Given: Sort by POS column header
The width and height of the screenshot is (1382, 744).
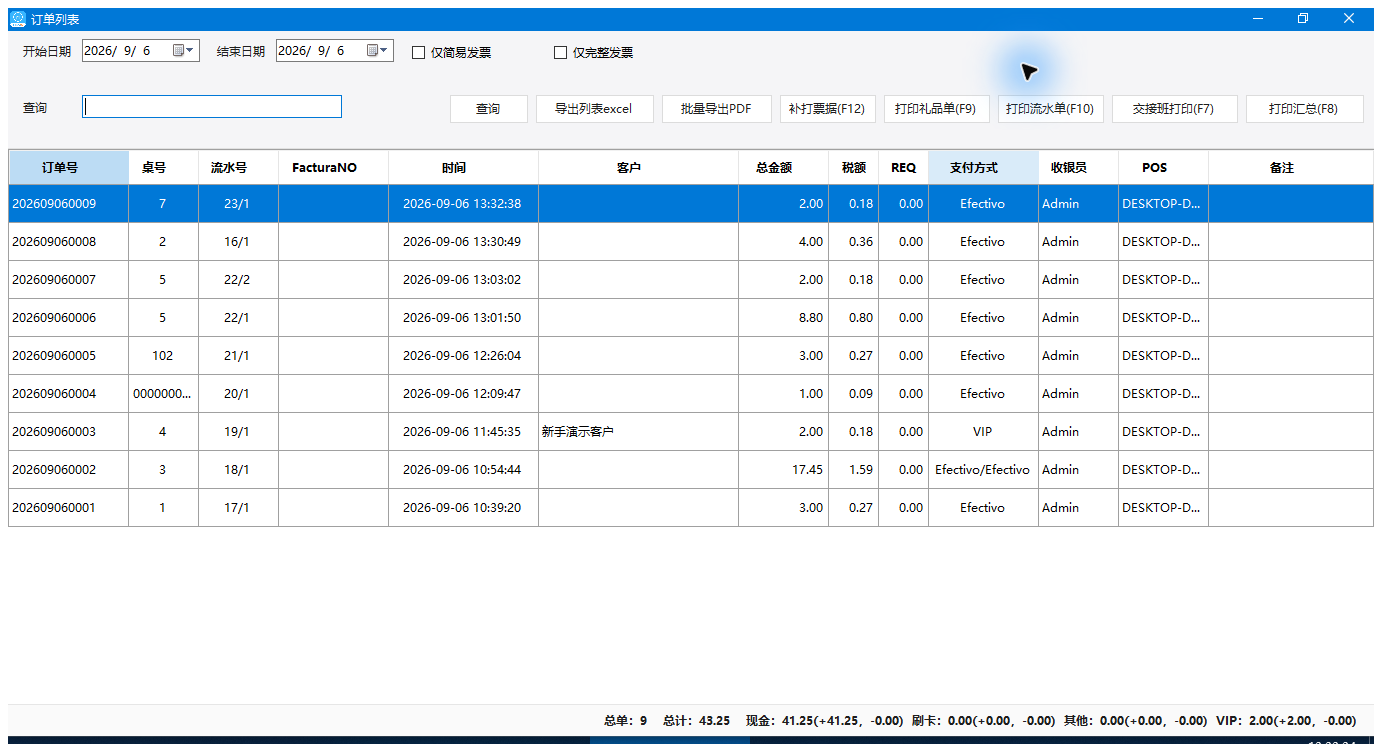Looking at the screenshot, I should 1163,168.
